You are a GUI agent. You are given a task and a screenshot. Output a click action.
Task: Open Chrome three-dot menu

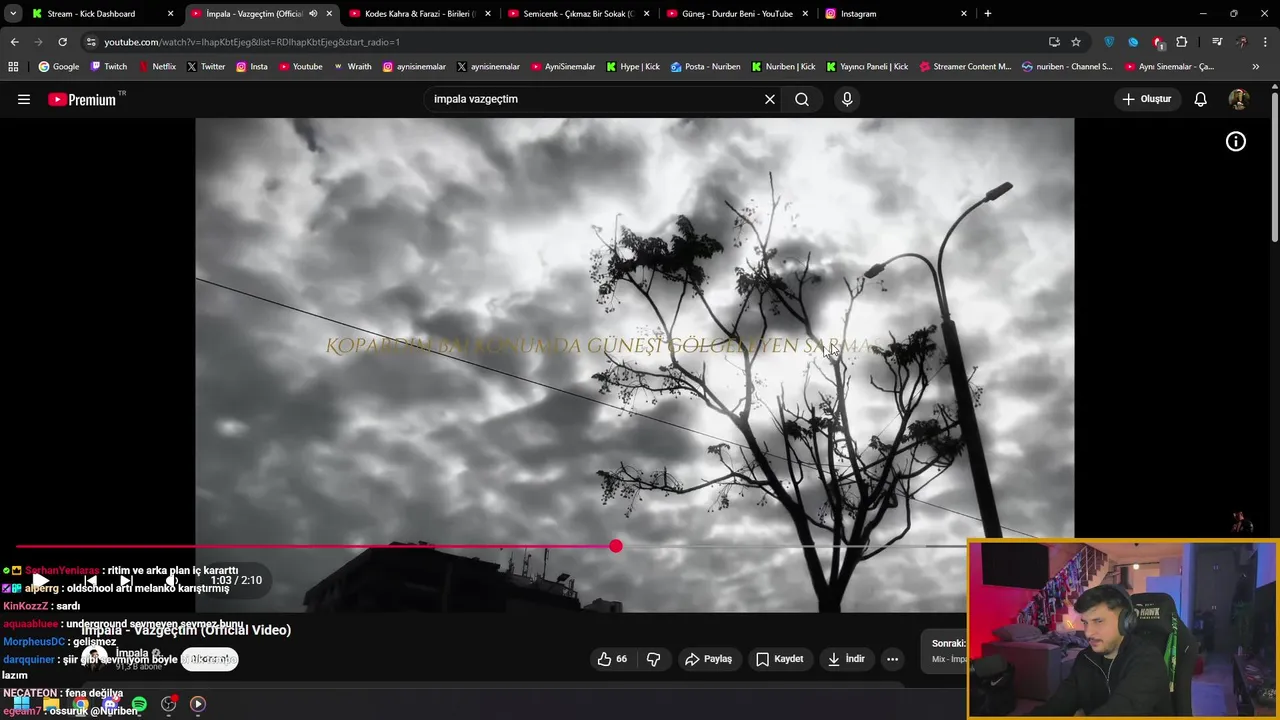pos(1266,42)
